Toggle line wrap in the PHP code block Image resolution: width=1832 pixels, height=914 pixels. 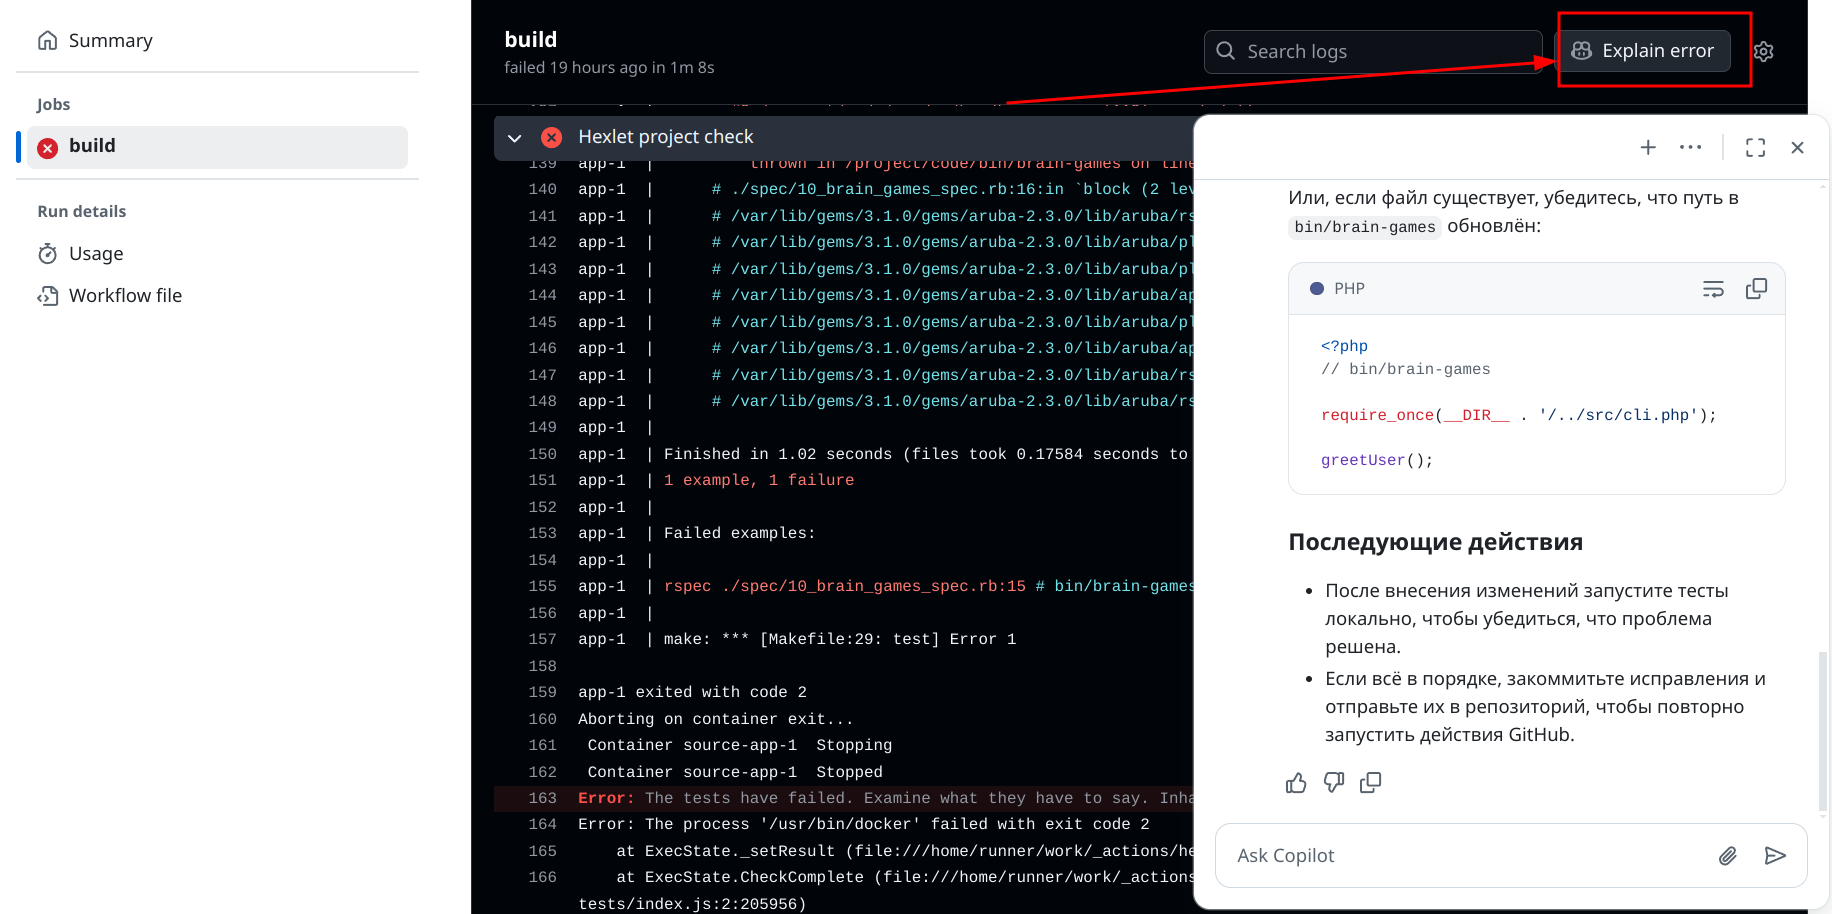pyautogui.click(x=1713, y=288)
